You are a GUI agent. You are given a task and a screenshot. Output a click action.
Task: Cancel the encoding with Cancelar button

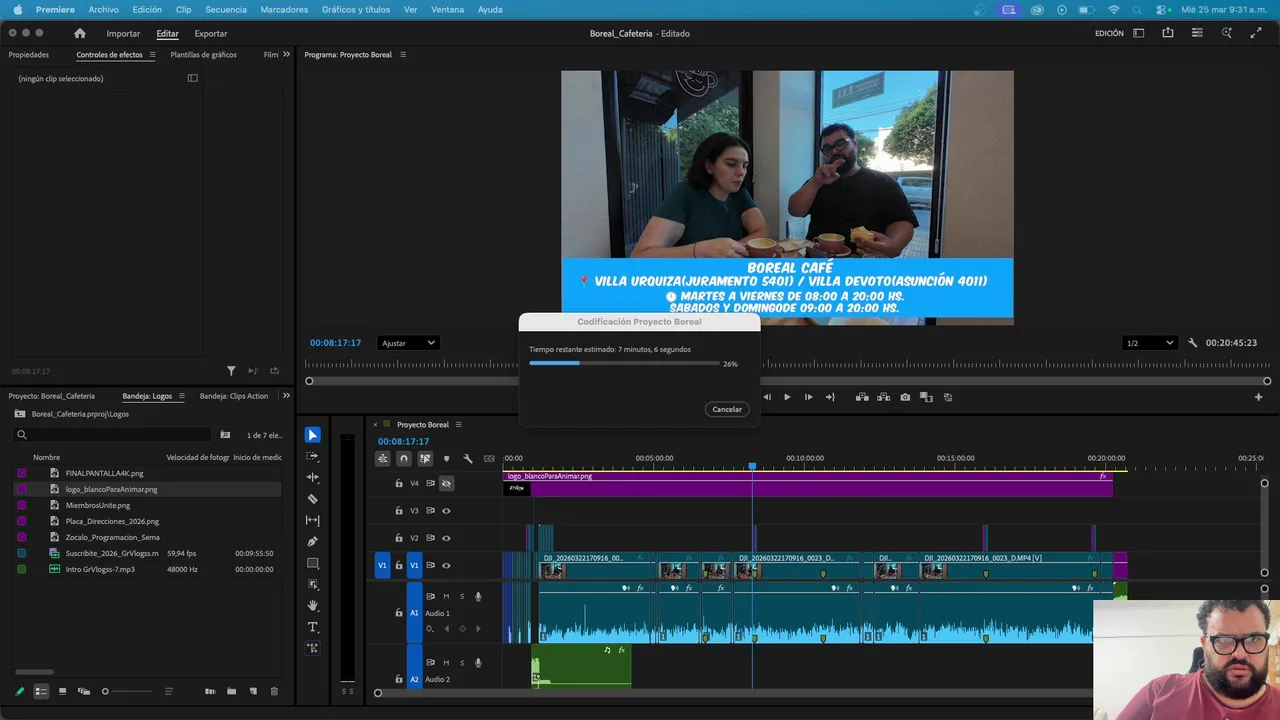coord(727,409)
